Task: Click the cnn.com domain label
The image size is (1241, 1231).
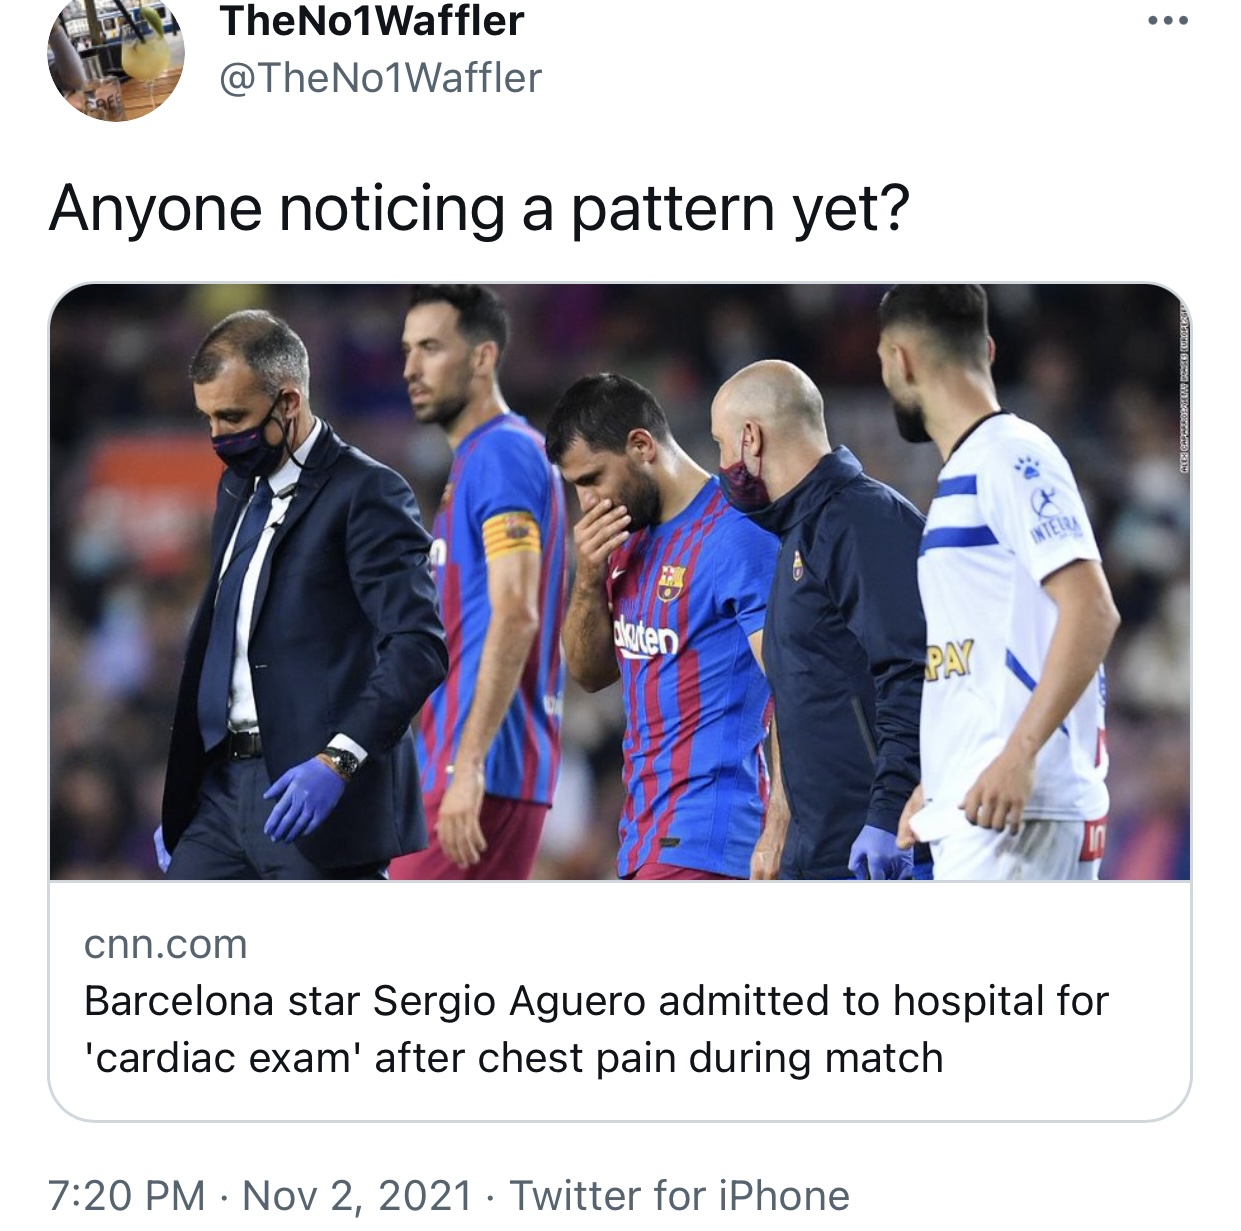Action: (166, 944)
